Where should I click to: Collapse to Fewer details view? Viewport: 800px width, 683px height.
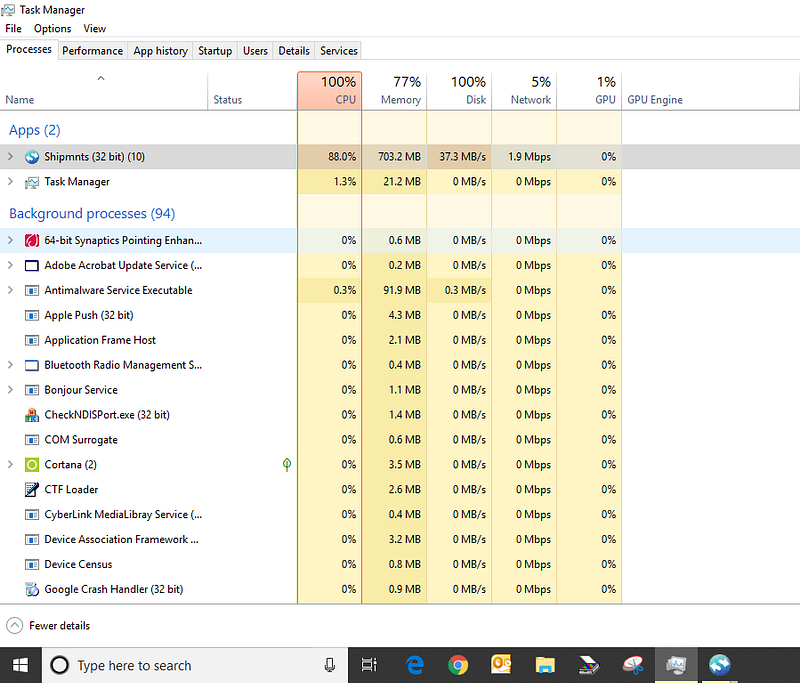pyautogui.click(x=48, y=625)
